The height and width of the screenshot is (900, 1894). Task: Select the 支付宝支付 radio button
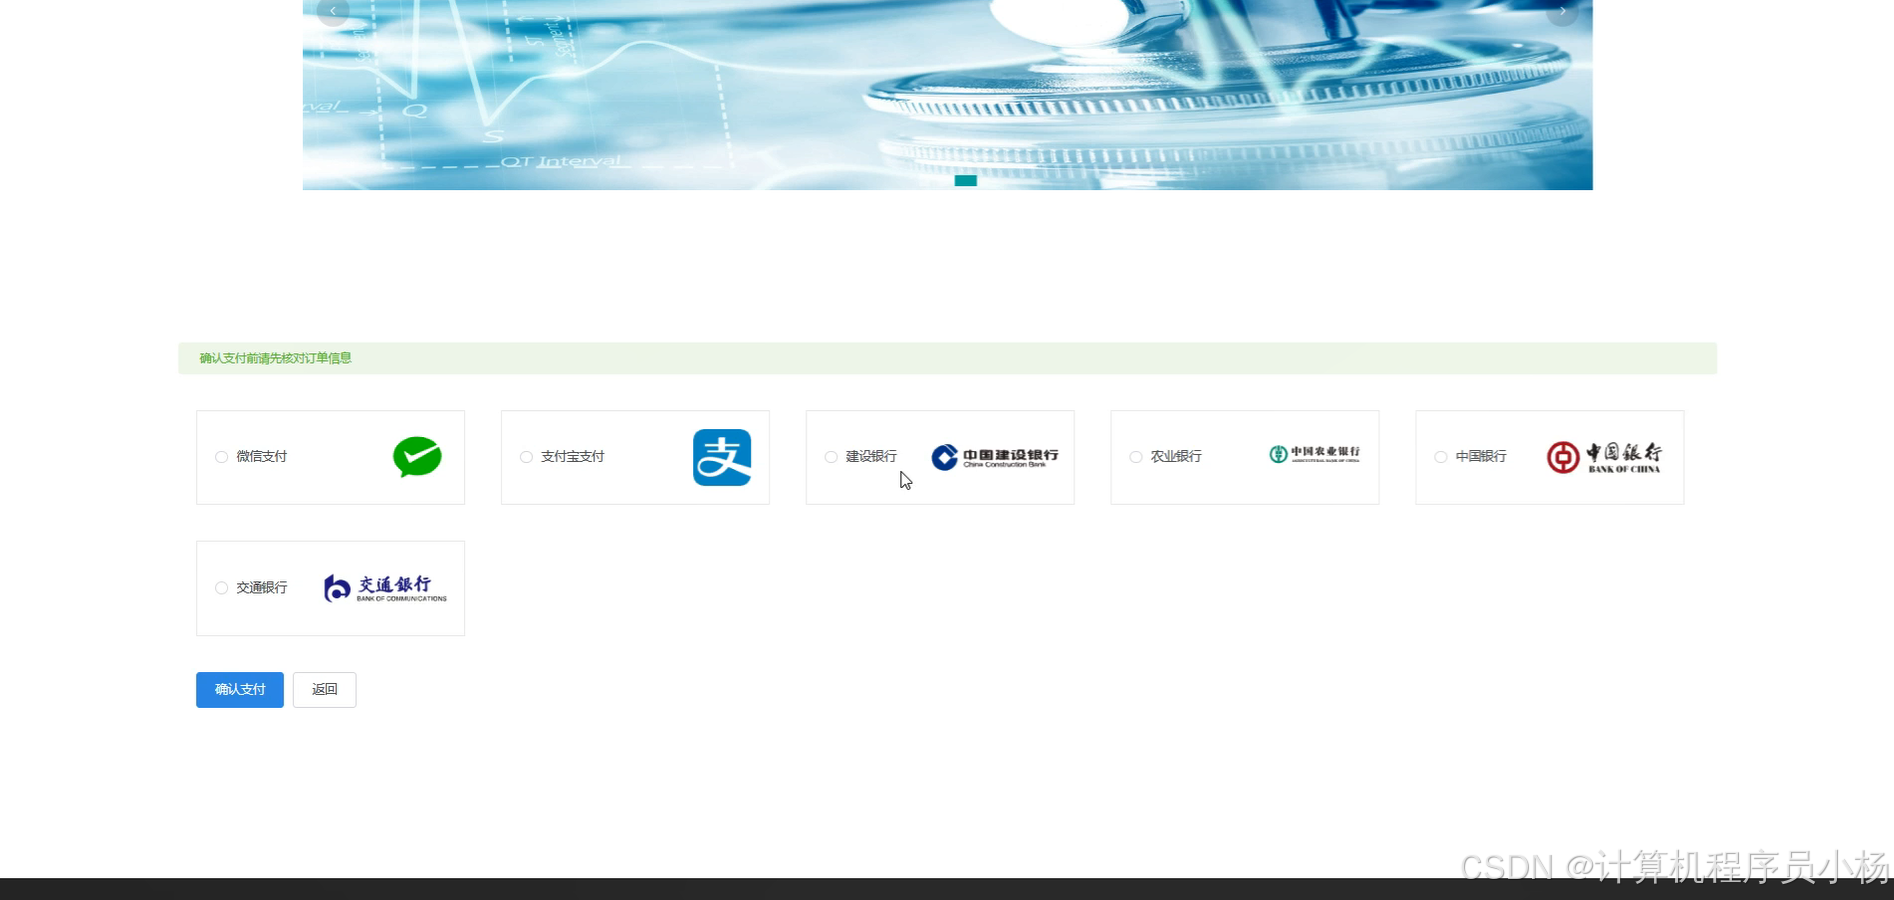point(526,457)
